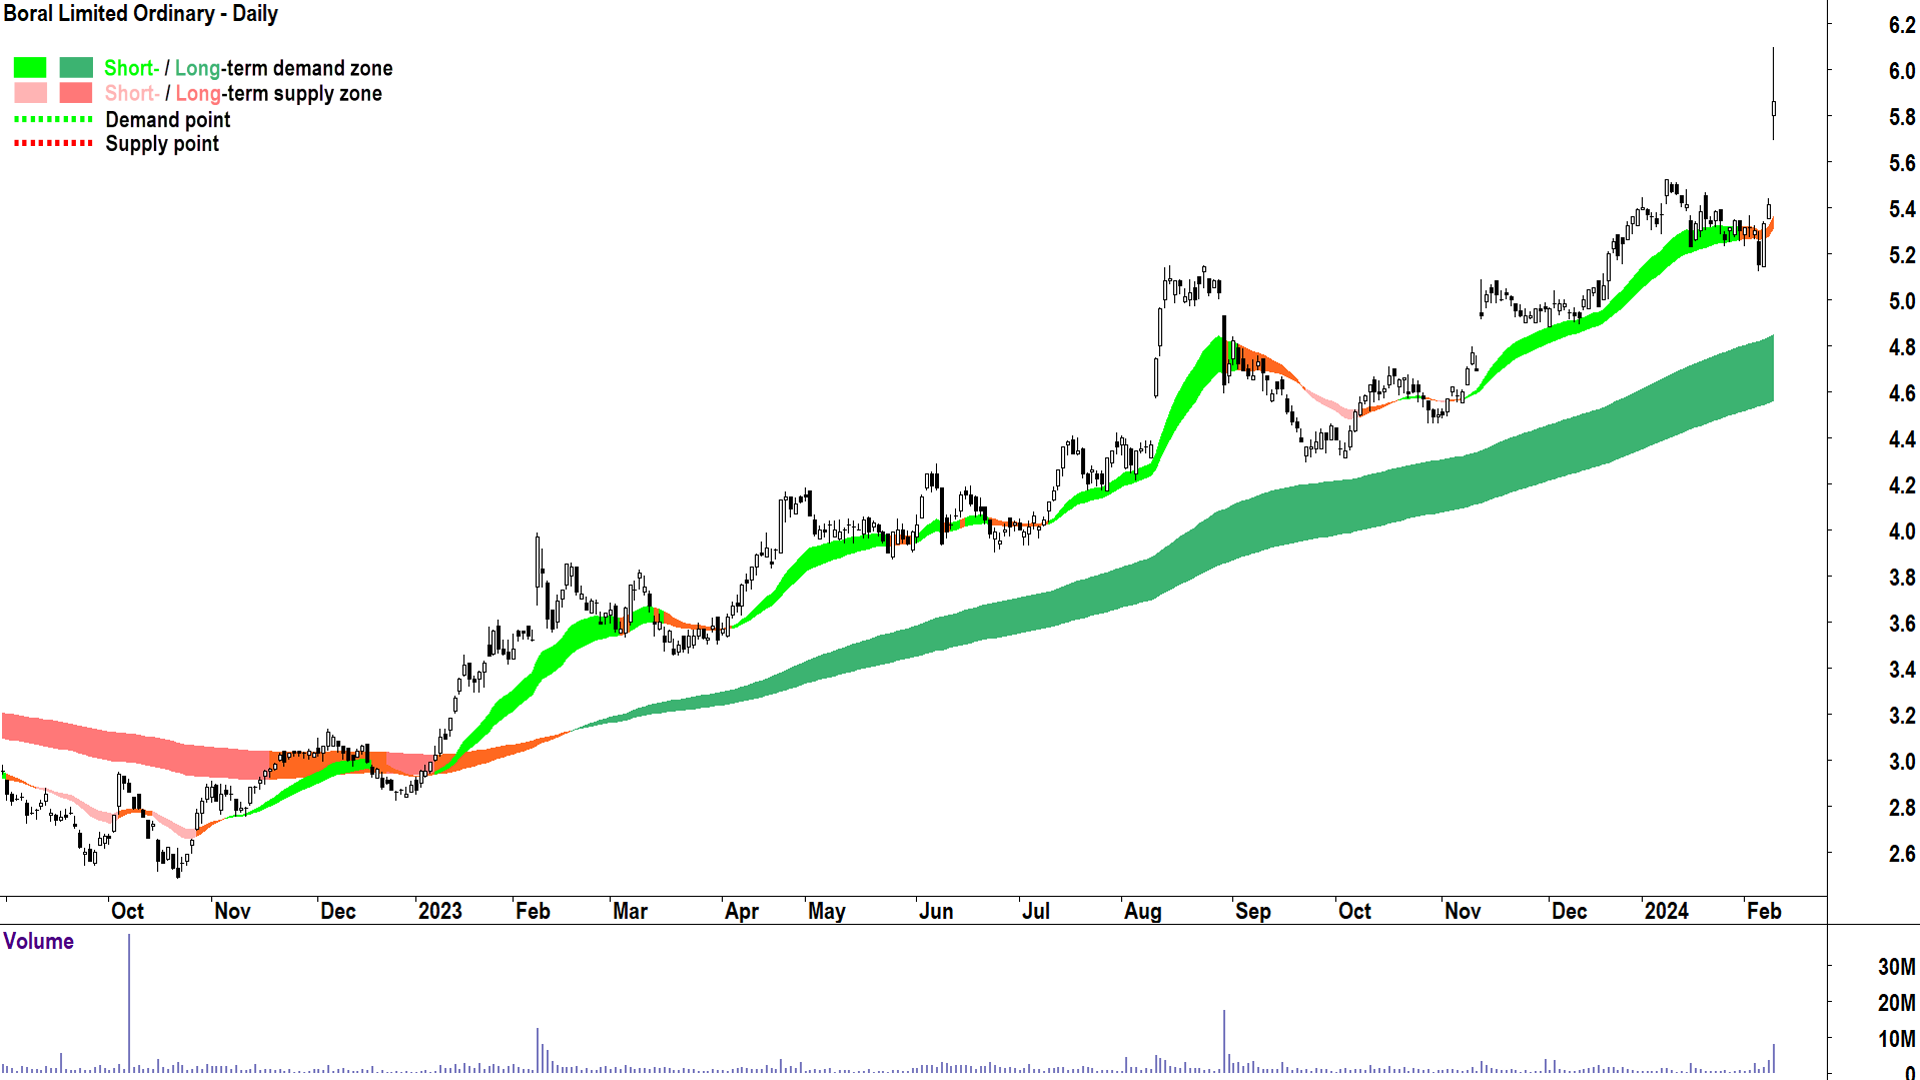Click the May month label on the time axis

tap(827, 911)
